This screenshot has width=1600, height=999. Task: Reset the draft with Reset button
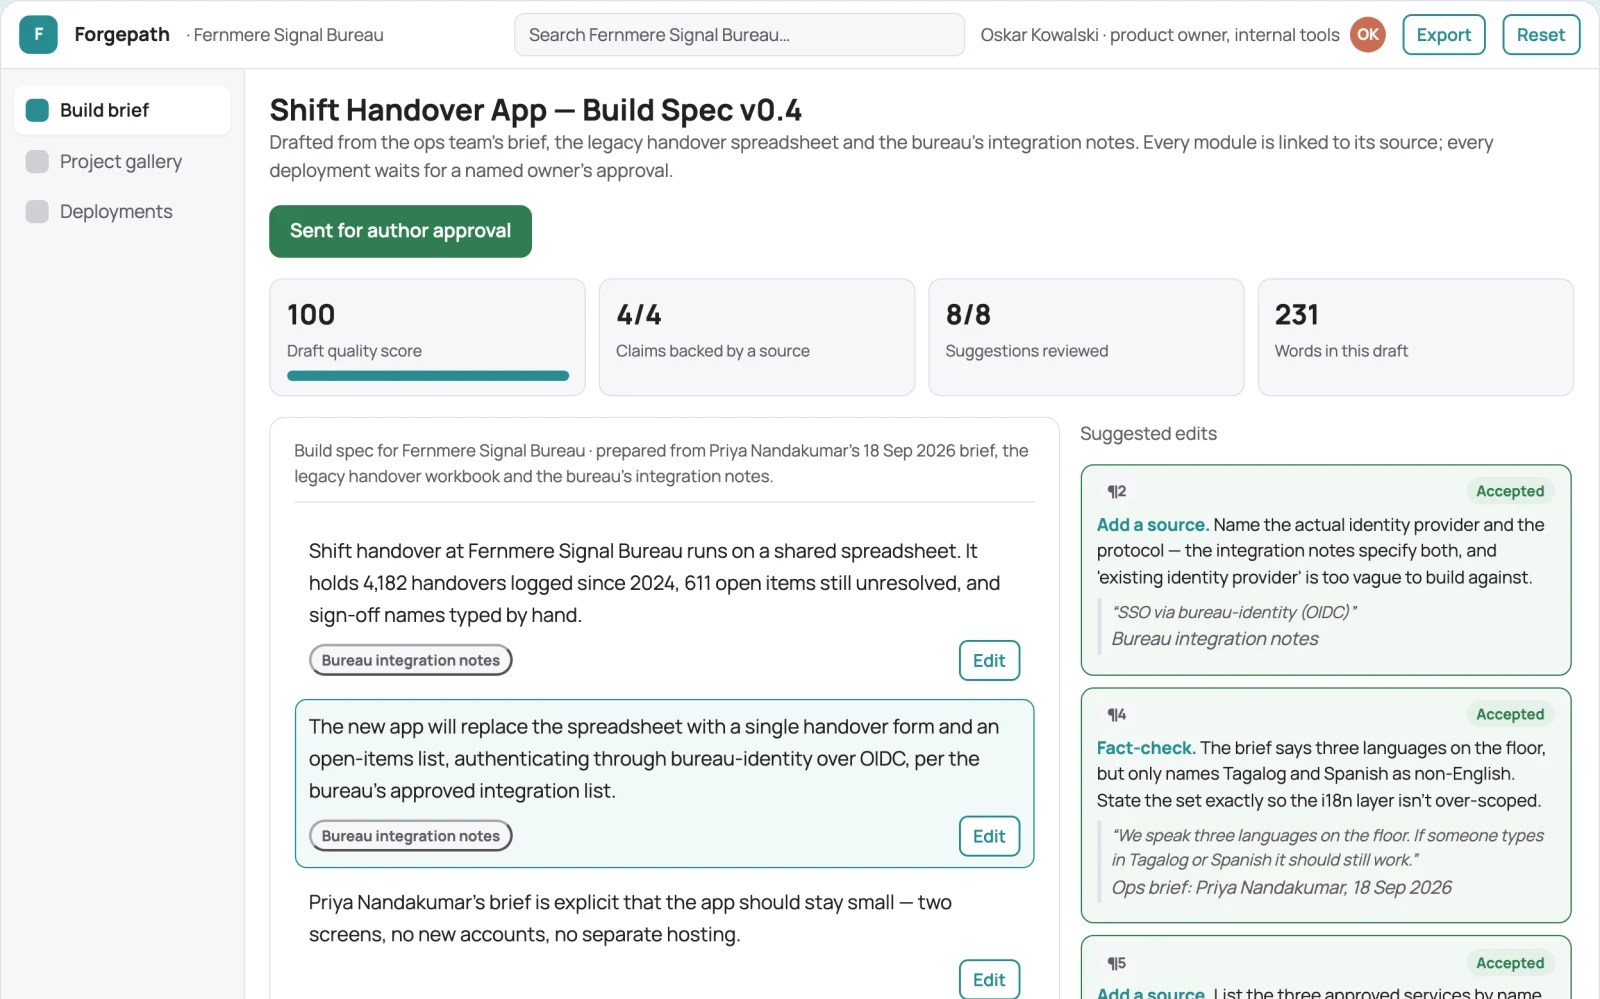coord(1540,35)
